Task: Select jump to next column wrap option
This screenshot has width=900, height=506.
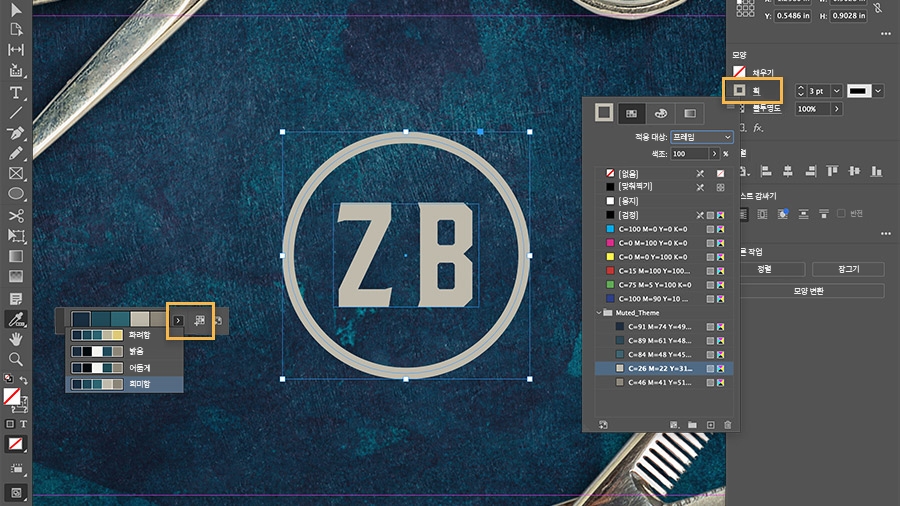Action: pos(824,214)
